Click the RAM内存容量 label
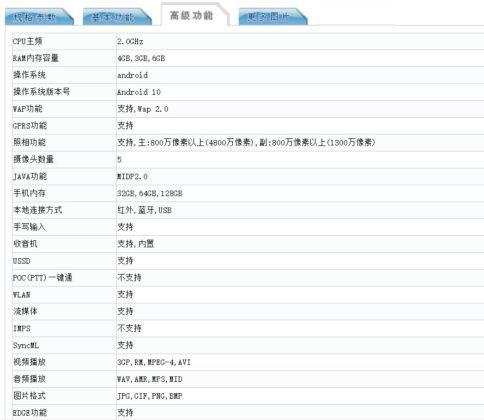Image resolution: width=484 pixels, height=420 pixels. click(36, 58)
